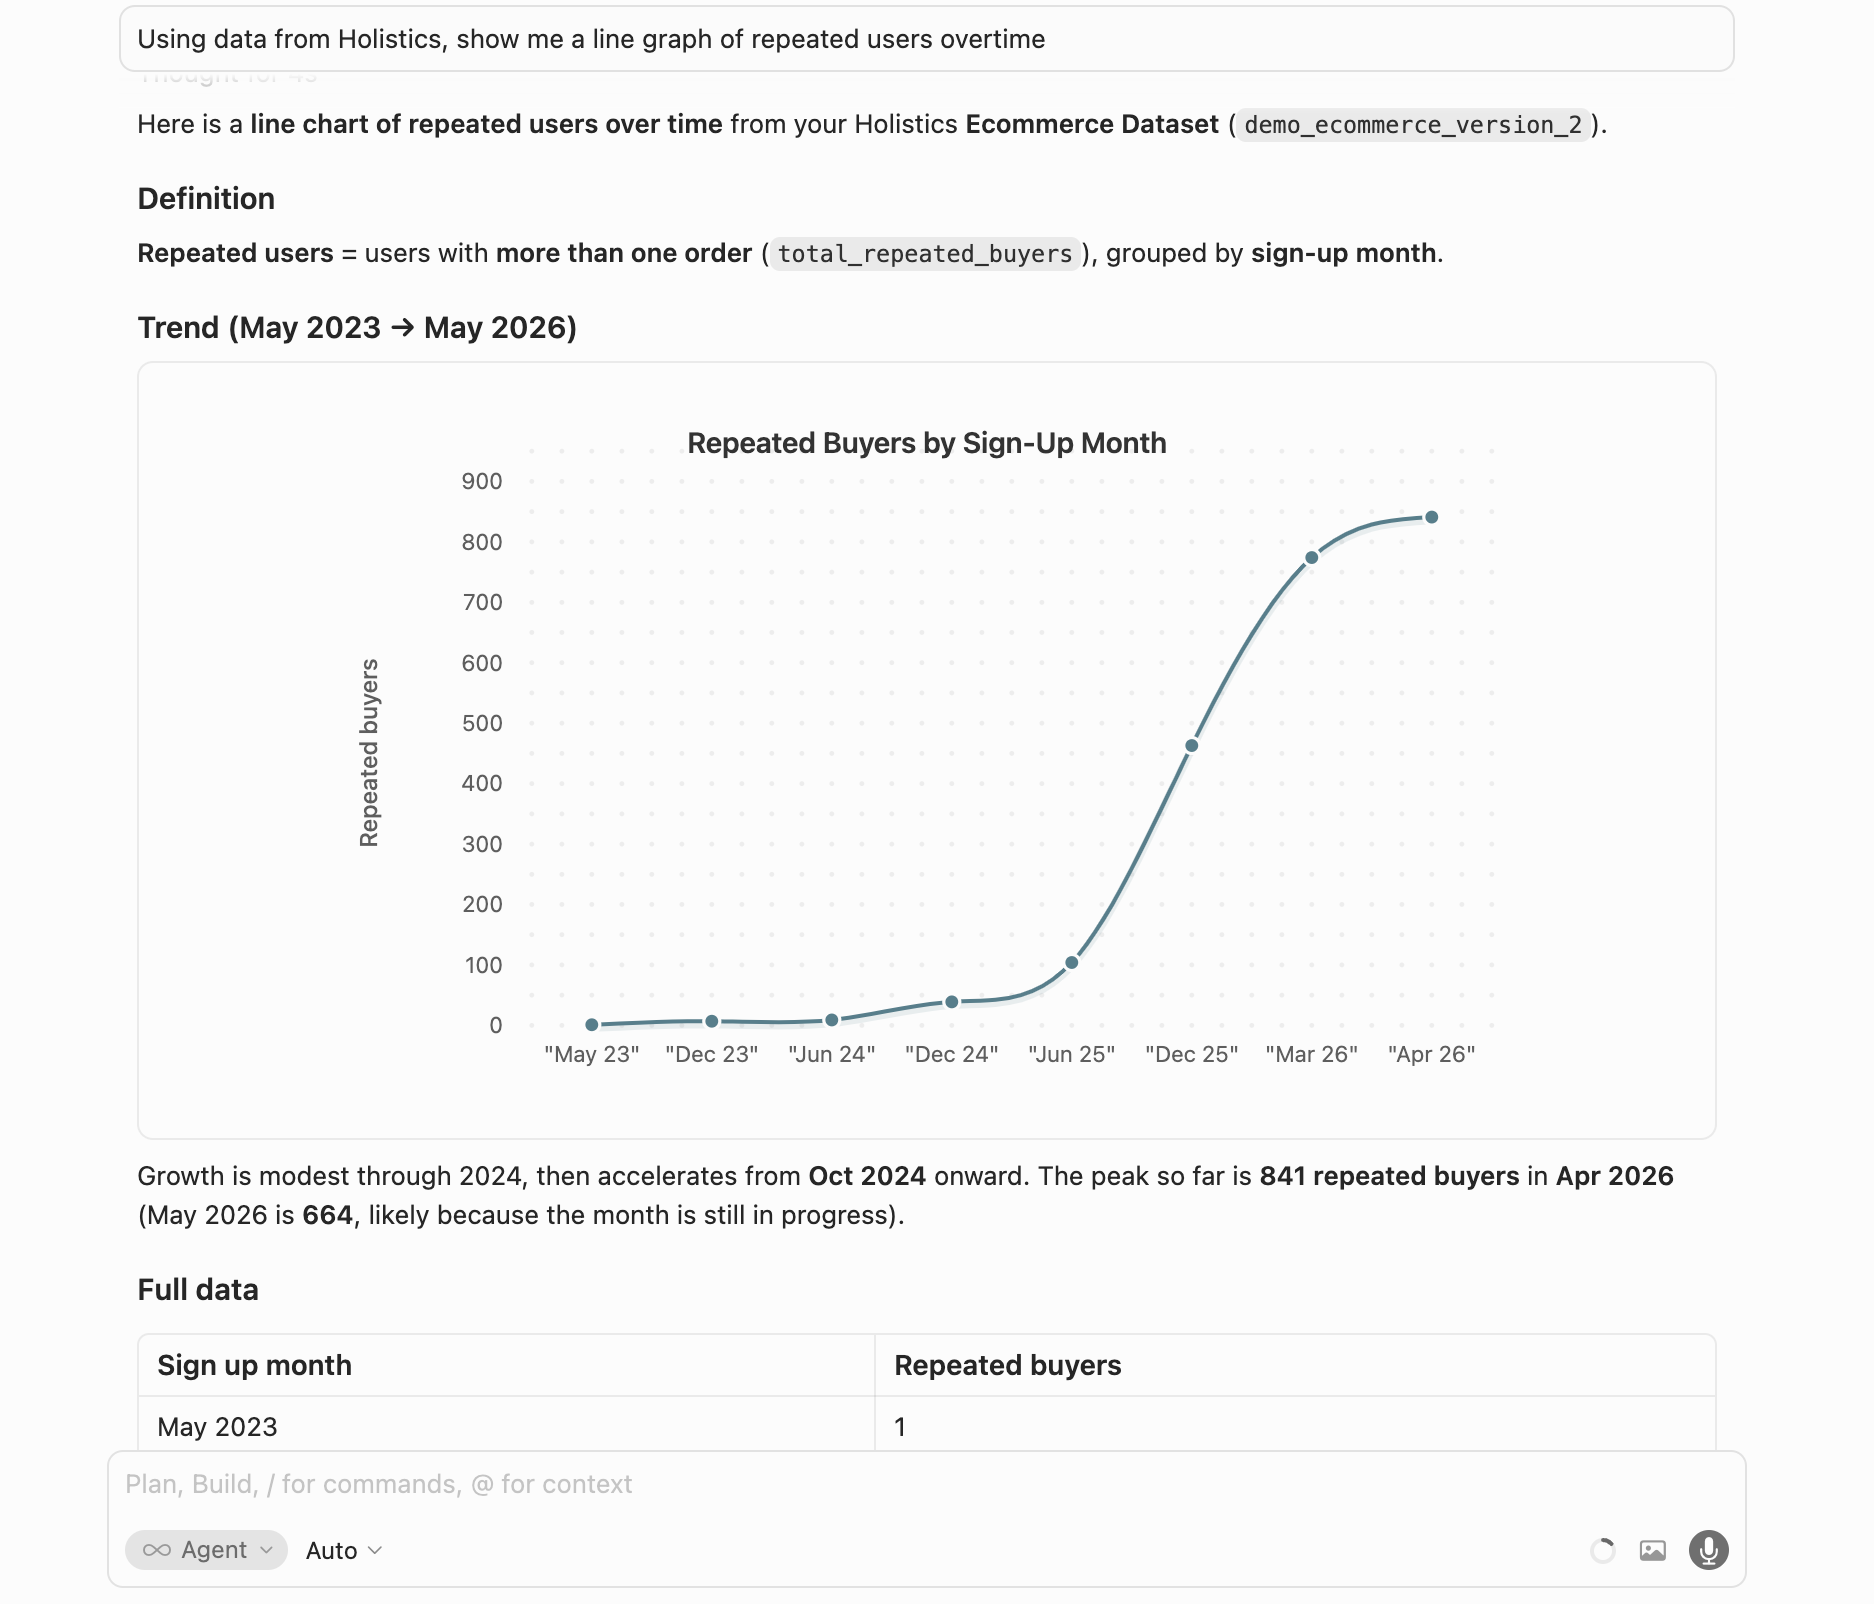1874x1604 pixels.
Task: Click the chevron next to Auto
Action: [375, 1550]
